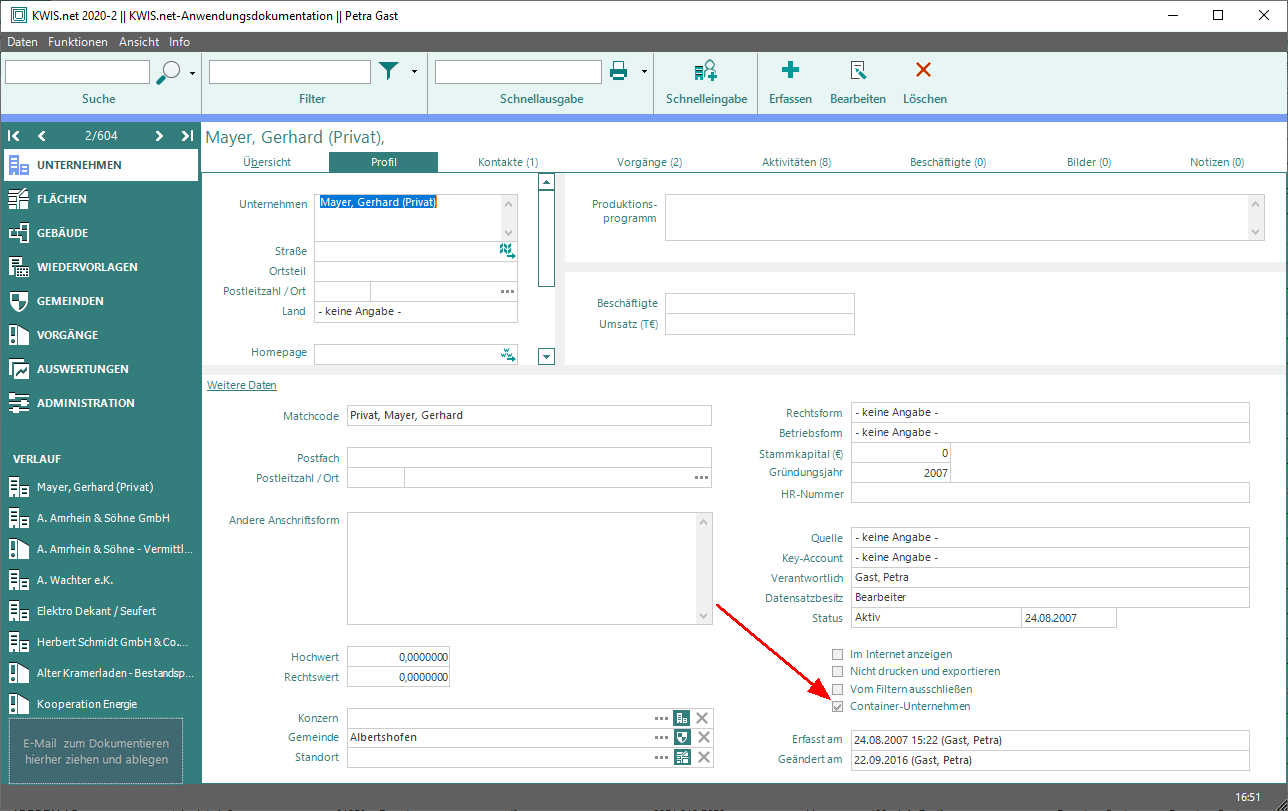The width and height of the screenshot is (1288, 811).
Task: Toggle Im Internet anzeigen checkbox
Action: tap(838, 654)
